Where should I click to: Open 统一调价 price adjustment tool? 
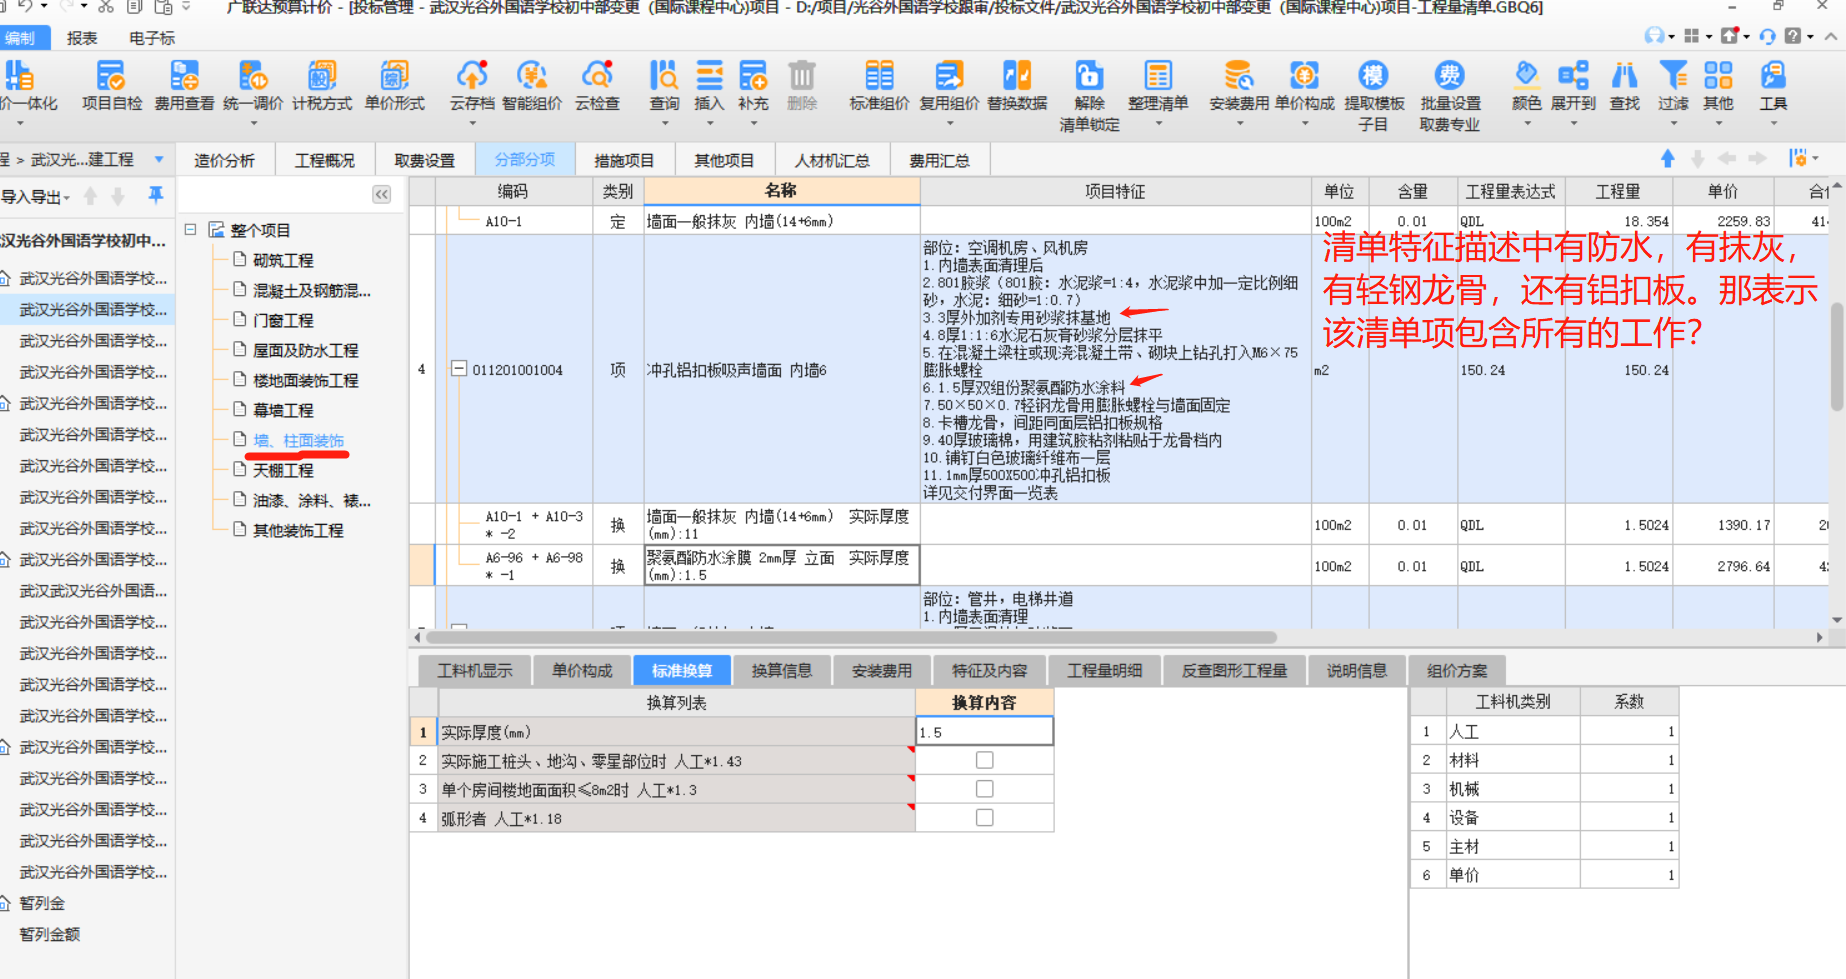tap(253, 85)
